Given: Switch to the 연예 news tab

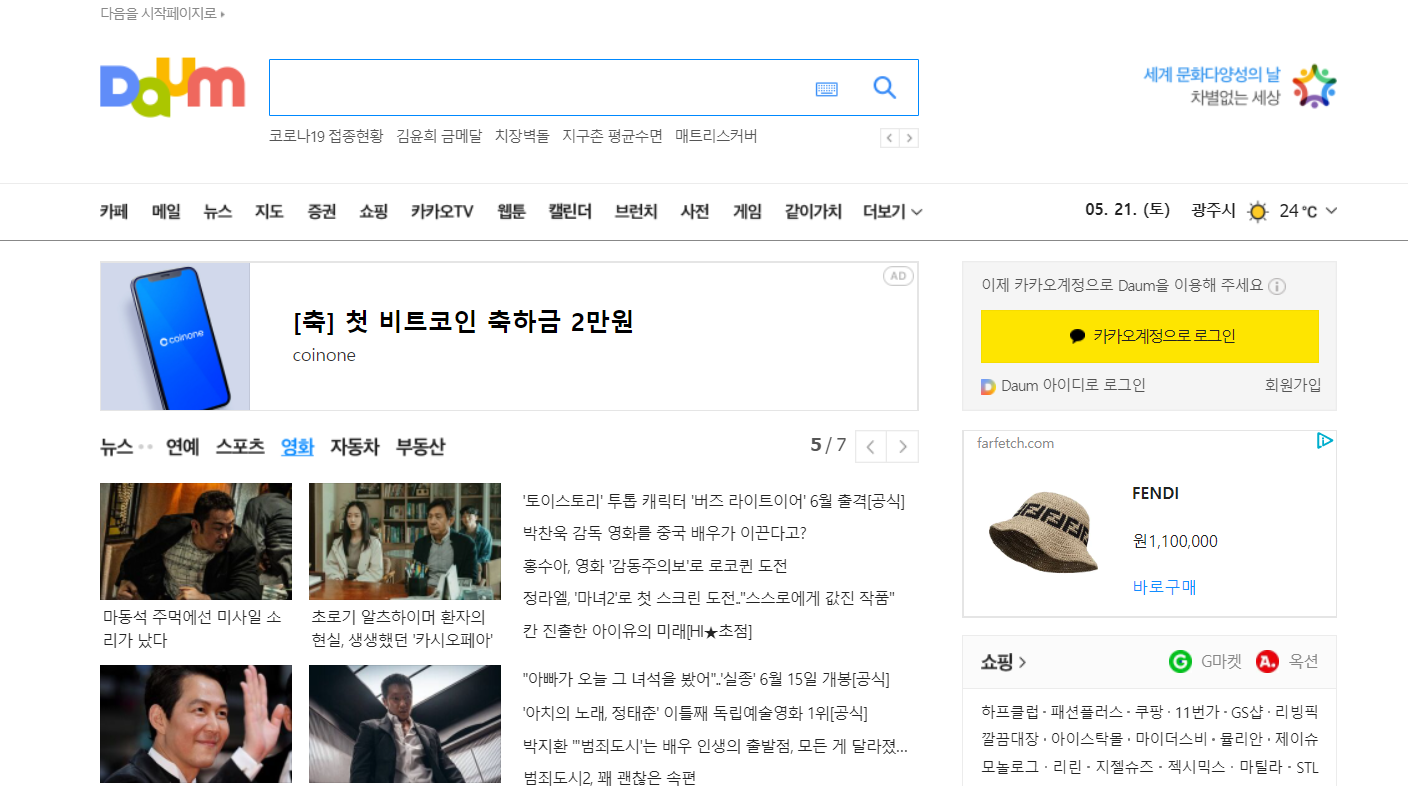Looking at the screenshot, I should (182, 446).
